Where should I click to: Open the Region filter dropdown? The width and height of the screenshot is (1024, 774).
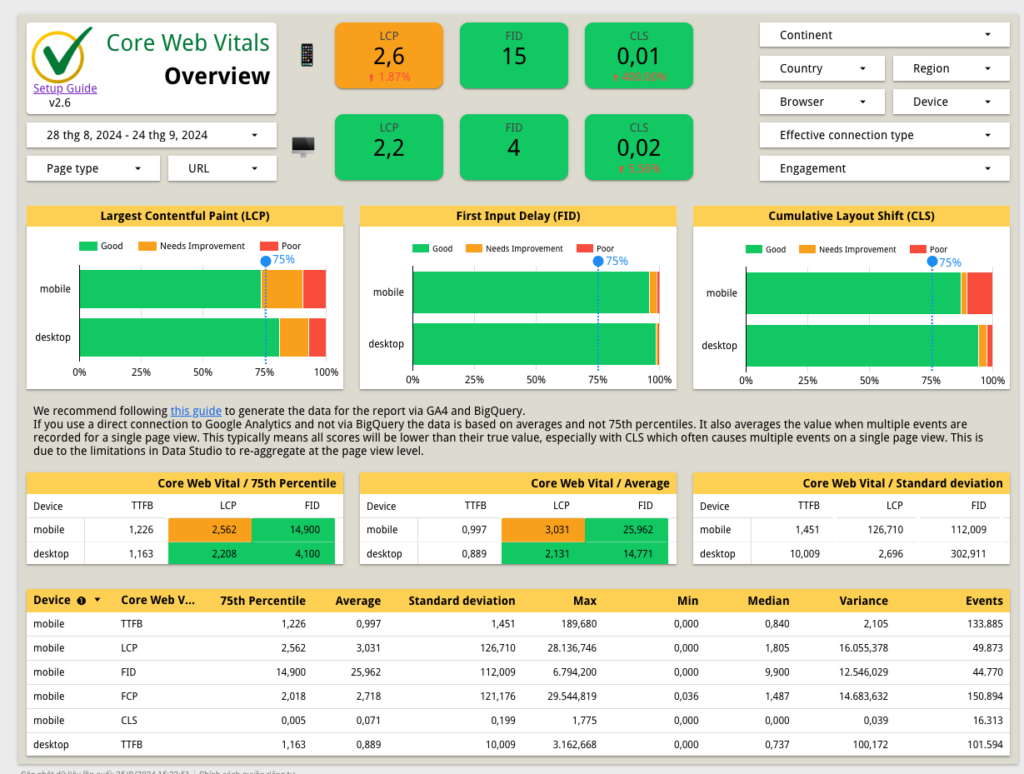(x=951, y=69)
